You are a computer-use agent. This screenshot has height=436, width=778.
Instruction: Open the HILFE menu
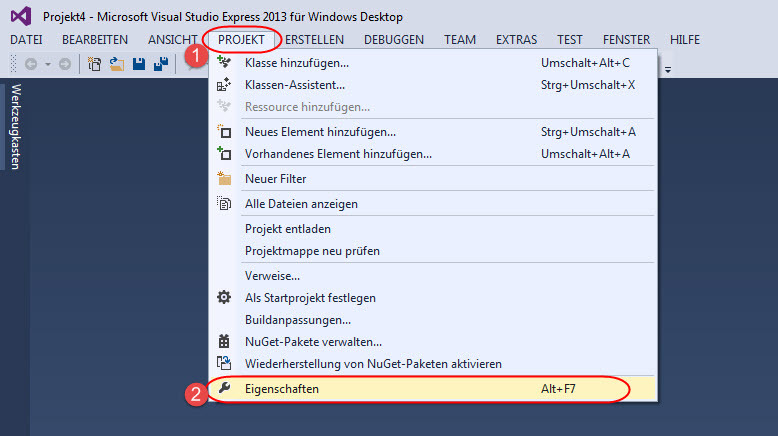point(685,40)
